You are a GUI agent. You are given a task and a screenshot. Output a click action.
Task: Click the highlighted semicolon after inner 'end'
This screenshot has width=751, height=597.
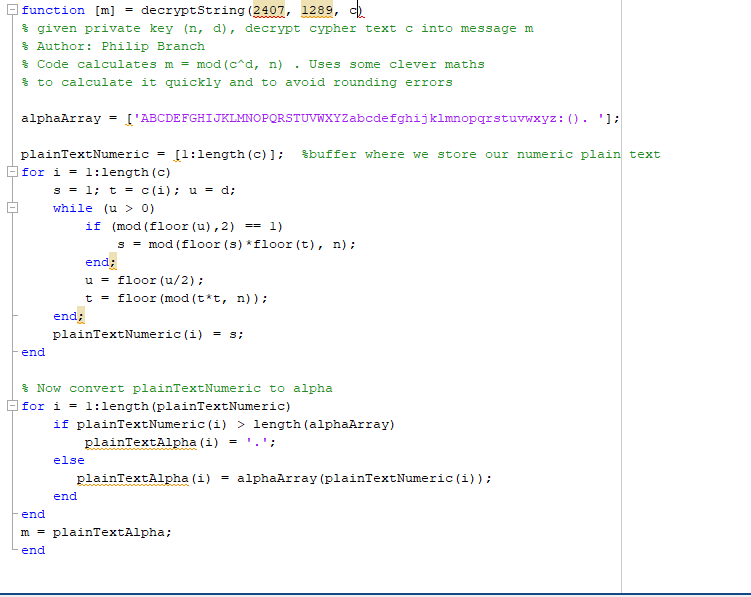coord(113,262)
